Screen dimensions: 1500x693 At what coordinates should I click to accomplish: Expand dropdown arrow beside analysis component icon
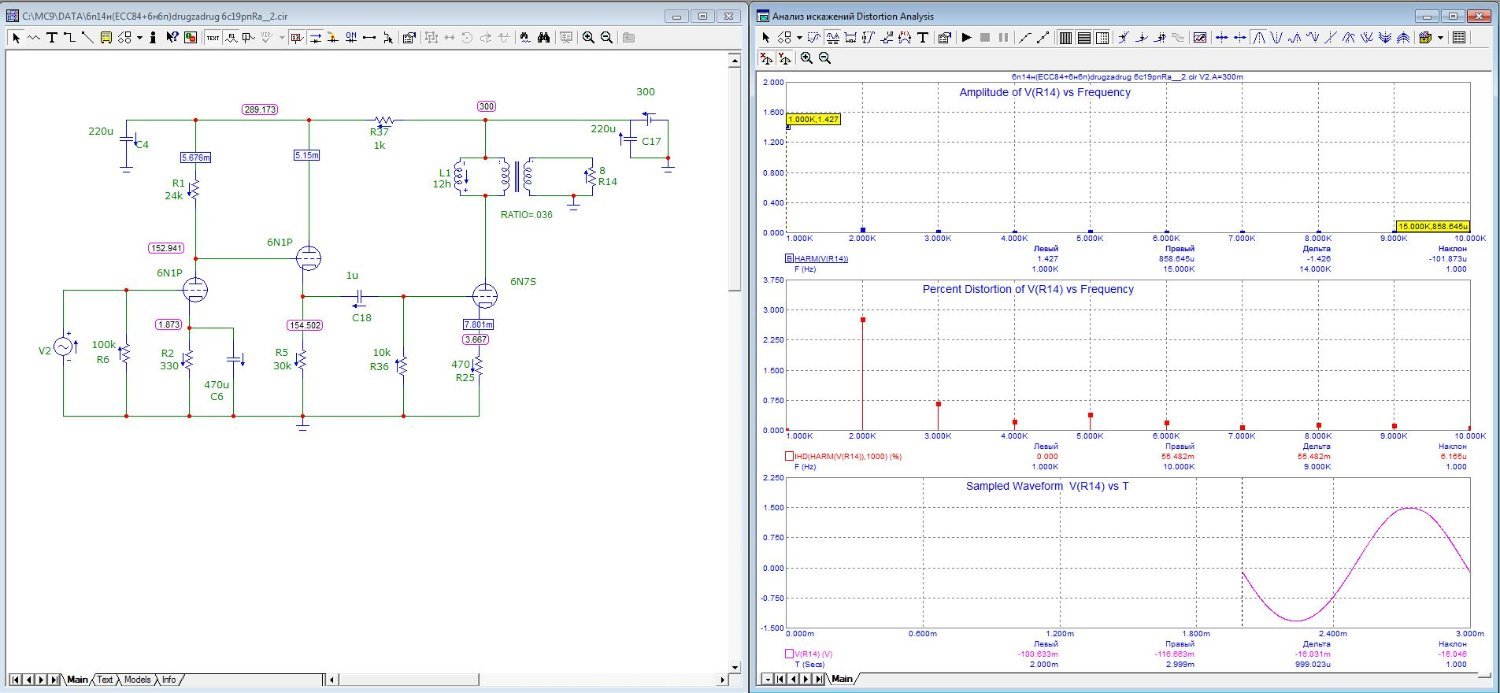coord(799,38)
